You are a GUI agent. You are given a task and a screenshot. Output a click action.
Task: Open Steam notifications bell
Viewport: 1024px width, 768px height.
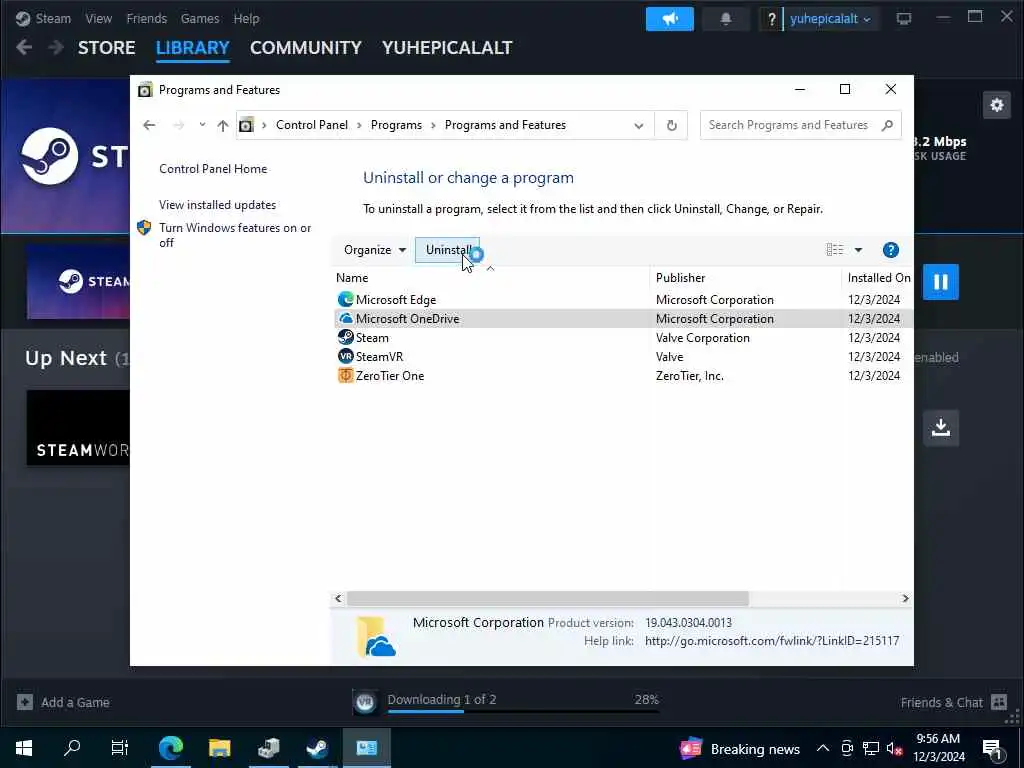coord(726,19)
